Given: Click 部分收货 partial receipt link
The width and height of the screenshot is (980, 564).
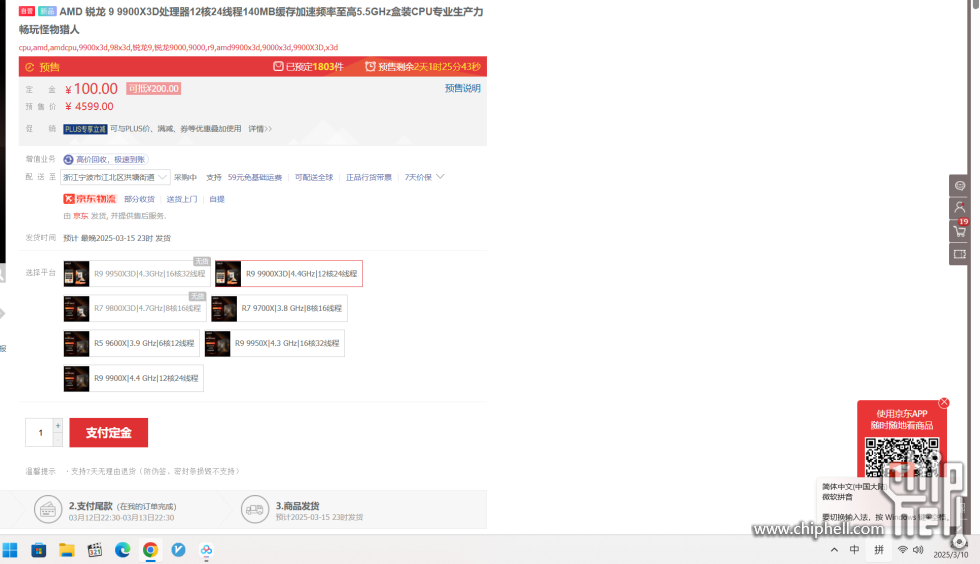Looking at the screenshot, I should [x=139, y=199].
